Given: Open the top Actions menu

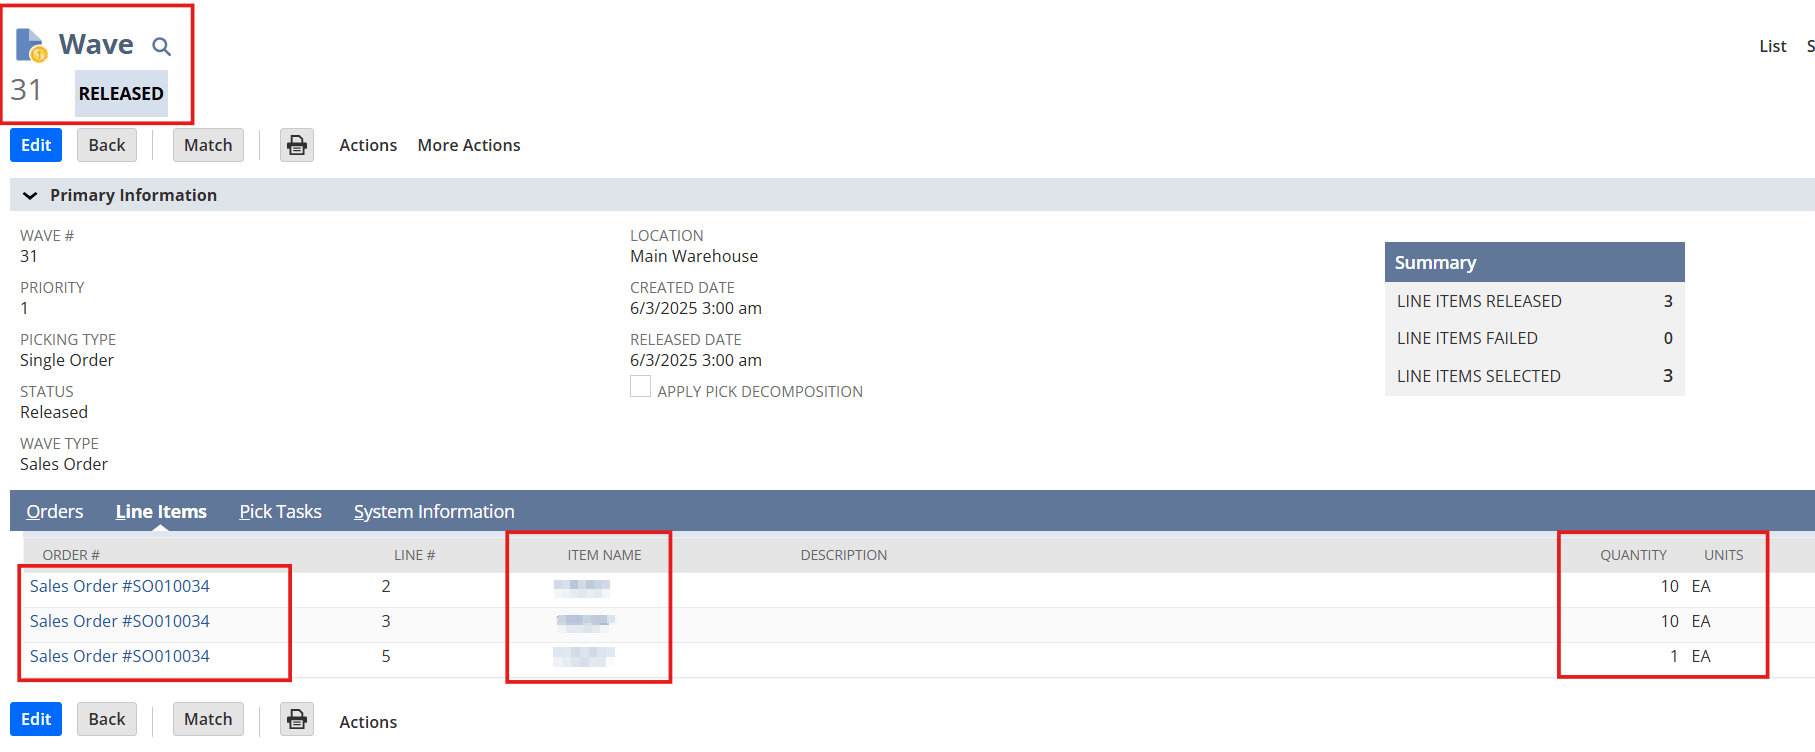Looking at the screenshot, I should point(368,145).
